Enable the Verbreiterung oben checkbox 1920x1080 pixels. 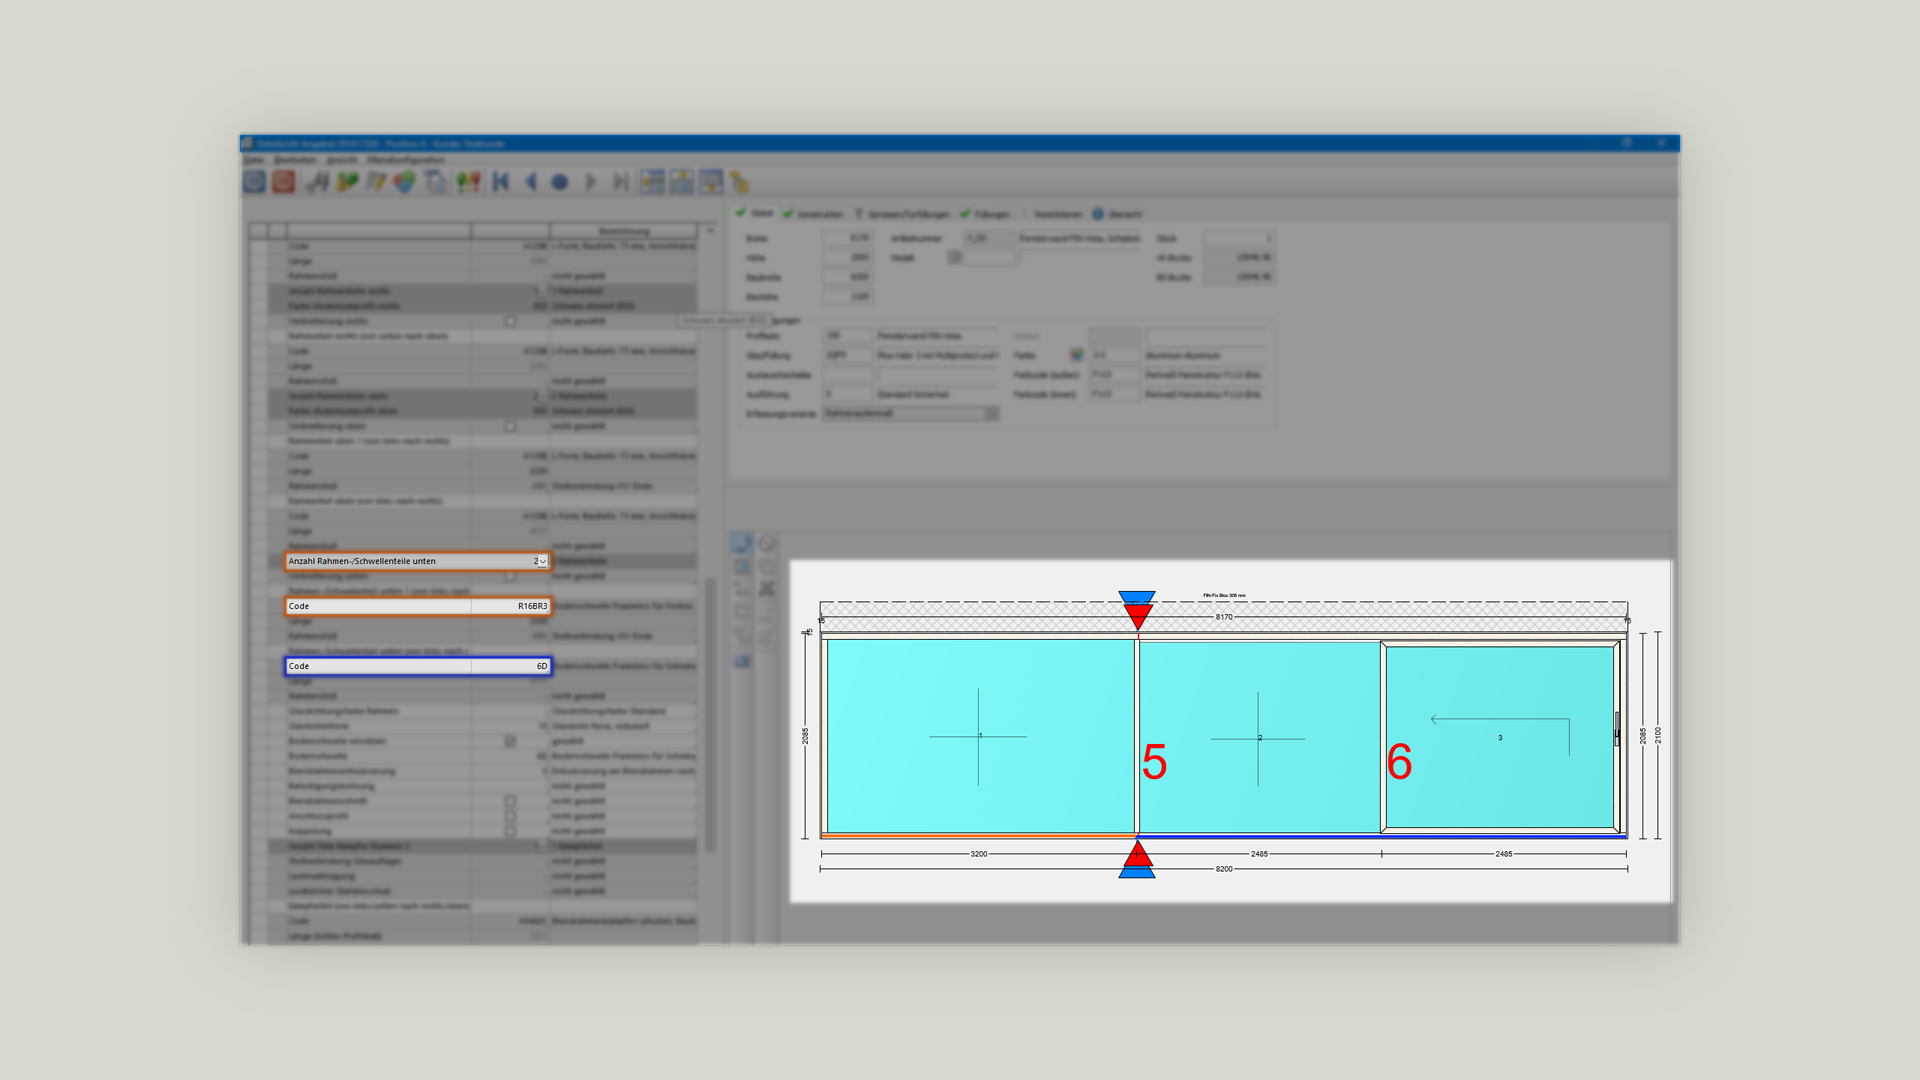click(510, 426)
